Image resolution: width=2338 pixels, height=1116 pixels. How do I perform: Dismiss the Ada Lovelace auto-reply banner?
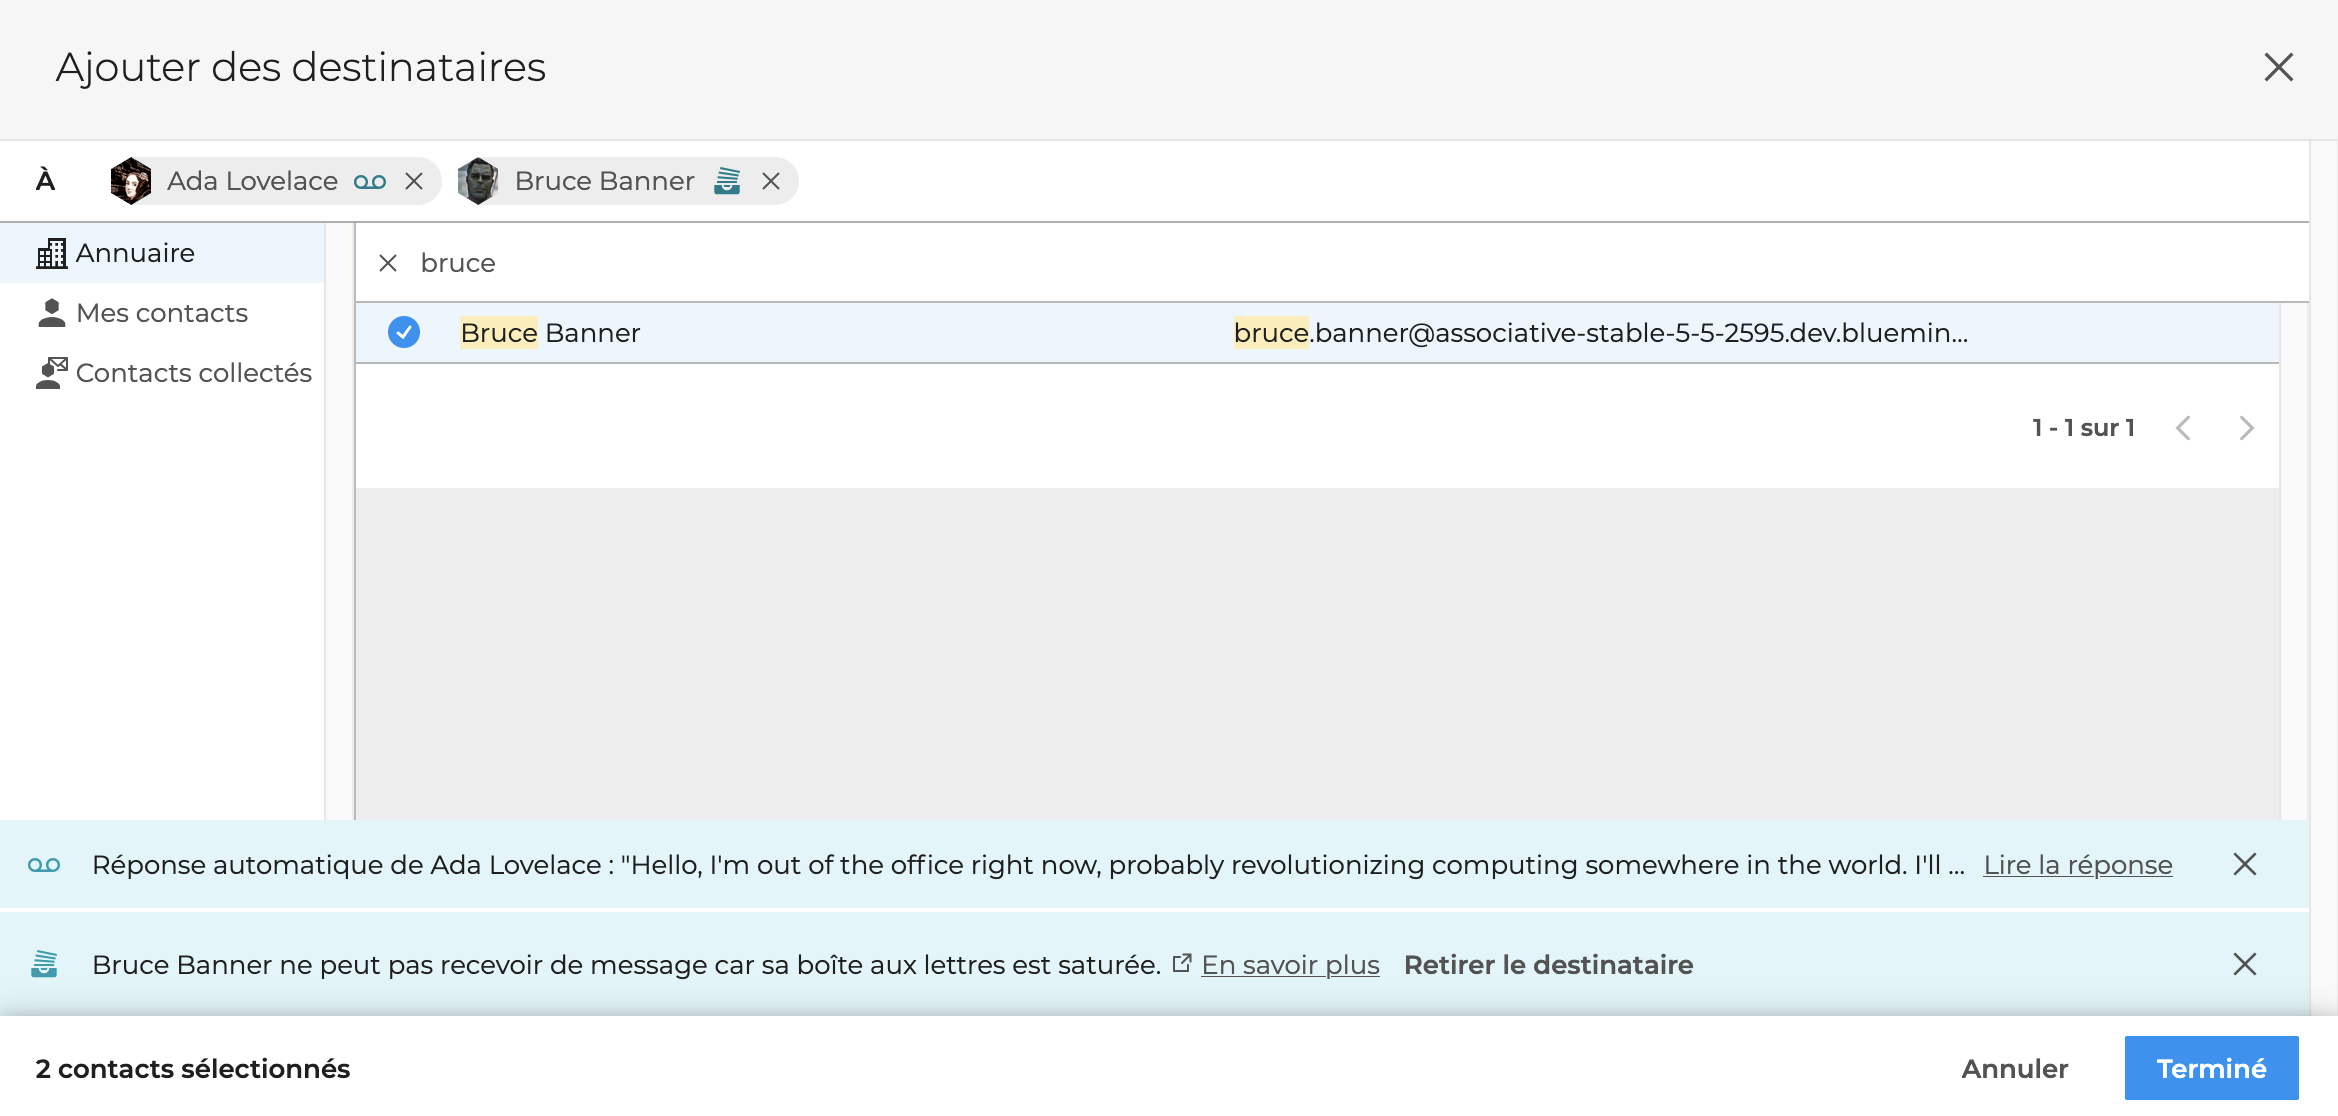click(x=2244, y=864)
